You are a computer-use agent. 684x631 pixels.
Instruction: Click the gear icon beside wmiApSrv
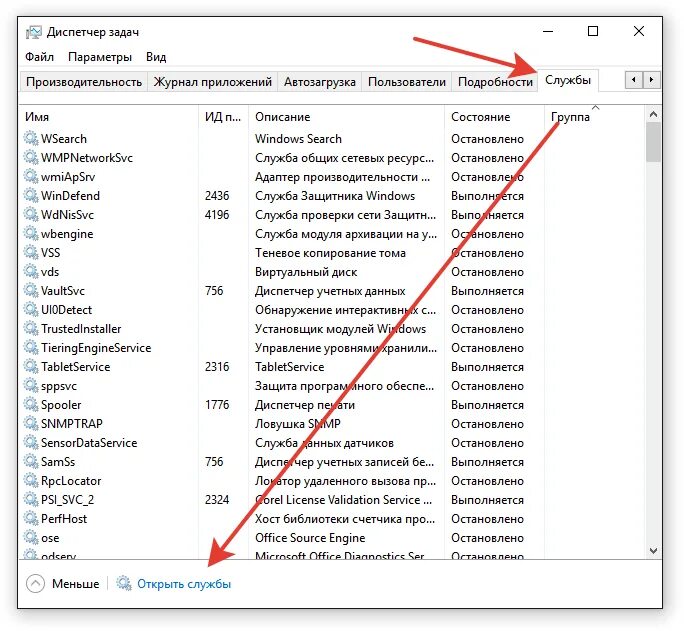pos(31,177)
